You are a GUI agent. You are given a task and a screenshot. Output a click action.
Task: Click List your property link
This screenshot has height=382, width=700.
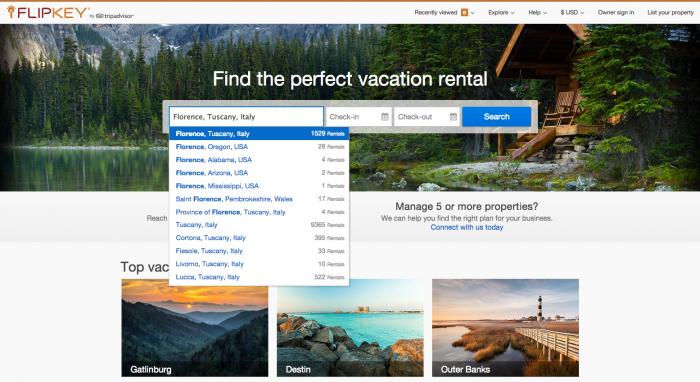[x=671, y=12]
